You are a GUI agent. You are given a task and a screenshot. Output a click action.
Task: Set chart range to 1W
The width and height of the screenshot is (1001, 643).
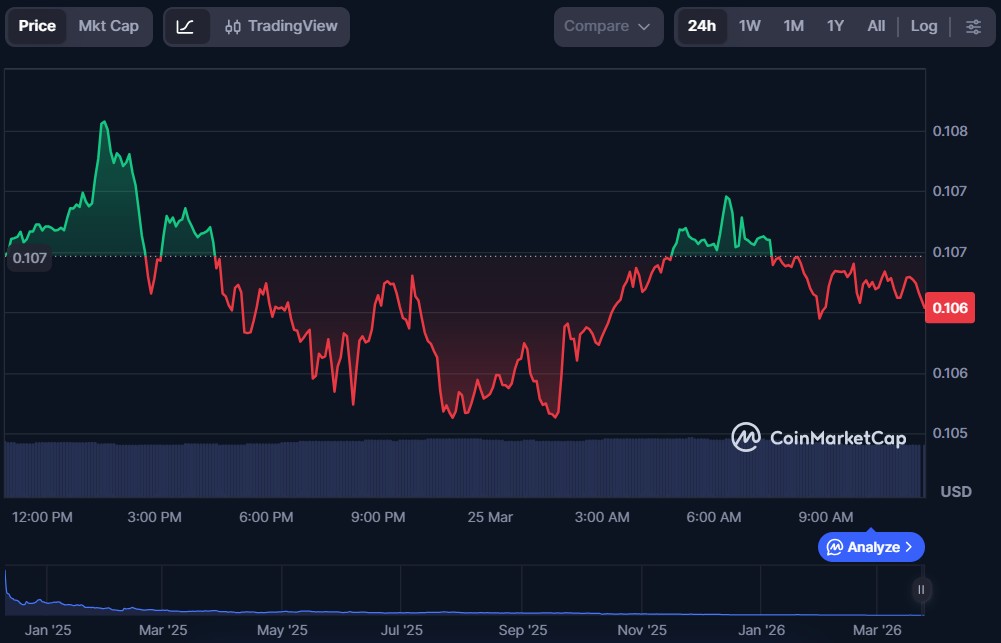pos(750,26)
